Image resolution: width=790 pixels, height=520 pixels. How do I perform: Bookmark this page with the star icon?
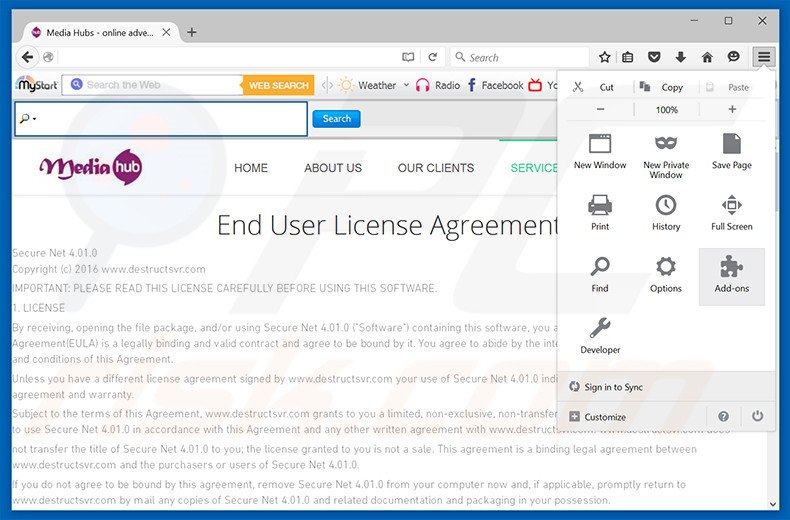tap(605, 57)
